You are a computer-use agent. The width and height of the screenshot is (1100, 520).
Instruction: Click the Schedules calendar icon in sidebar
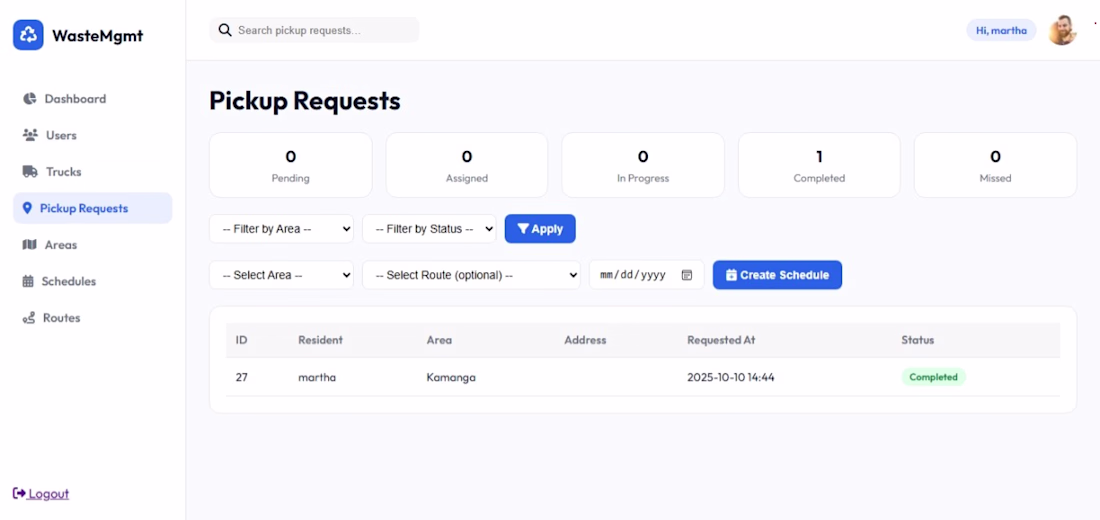(28, 281)
